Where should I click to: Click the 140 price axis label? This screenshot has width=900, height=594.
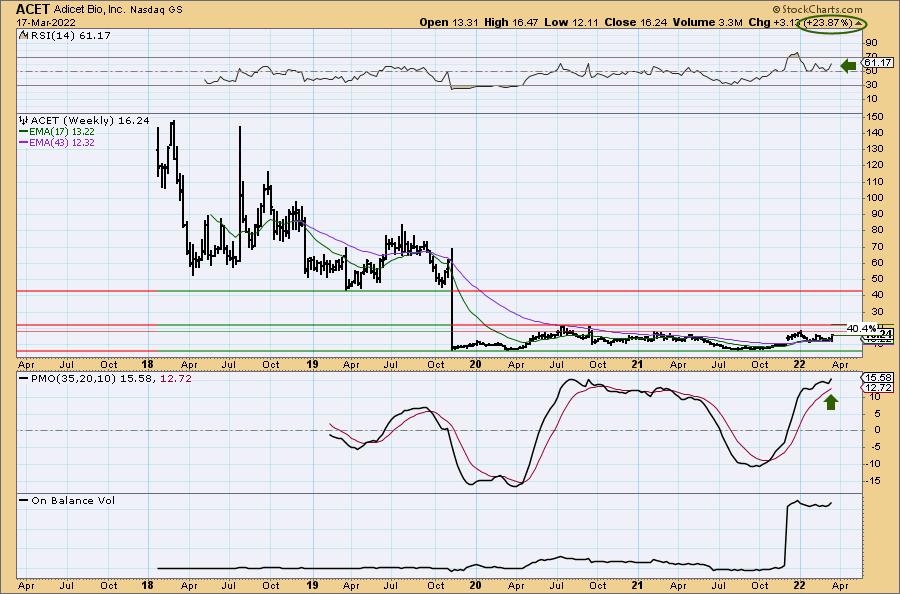[875, 133]
